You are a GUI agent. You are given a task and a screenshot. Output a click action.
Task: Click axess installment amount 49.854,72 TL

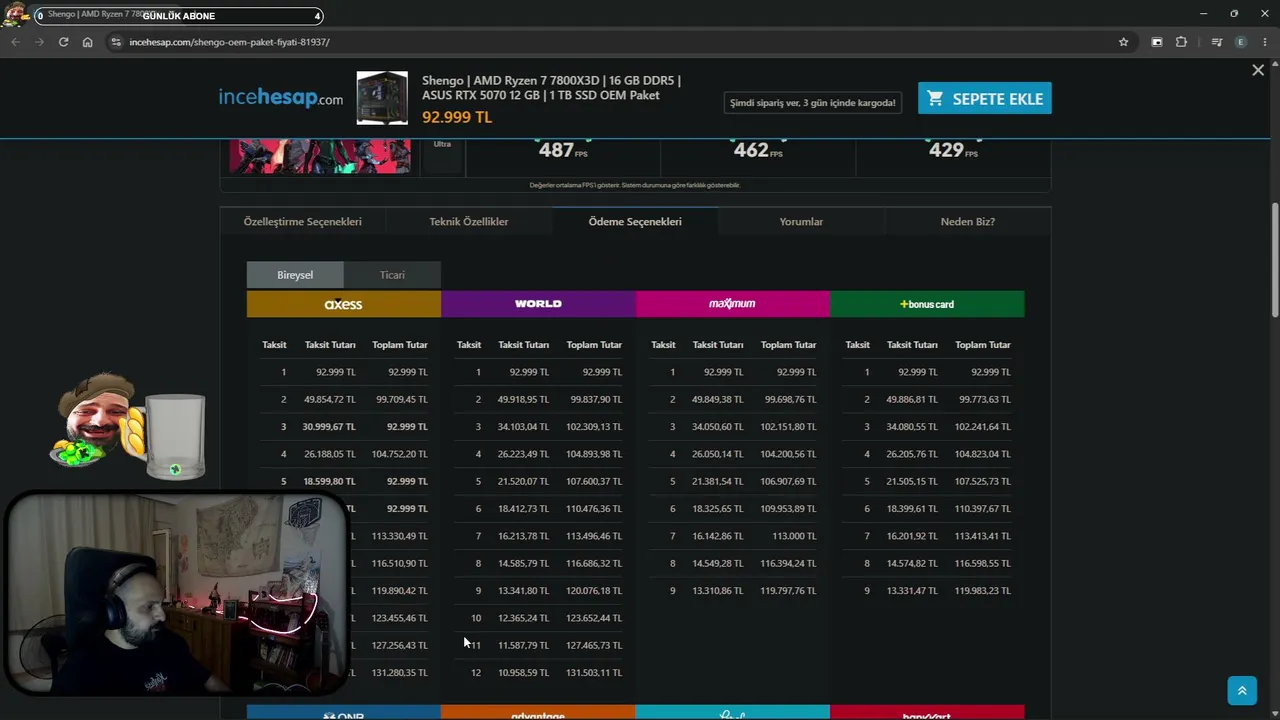click(x=330, y=399)
